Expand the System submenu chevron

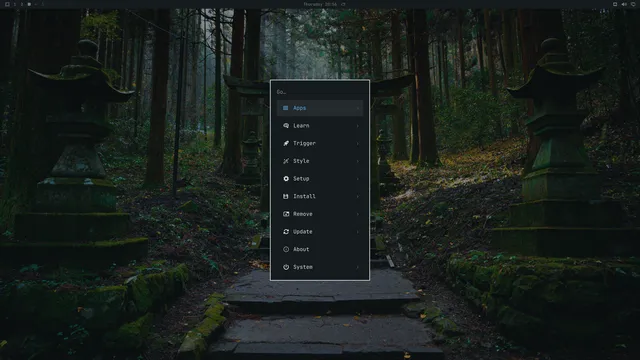(x=358, y=267)
